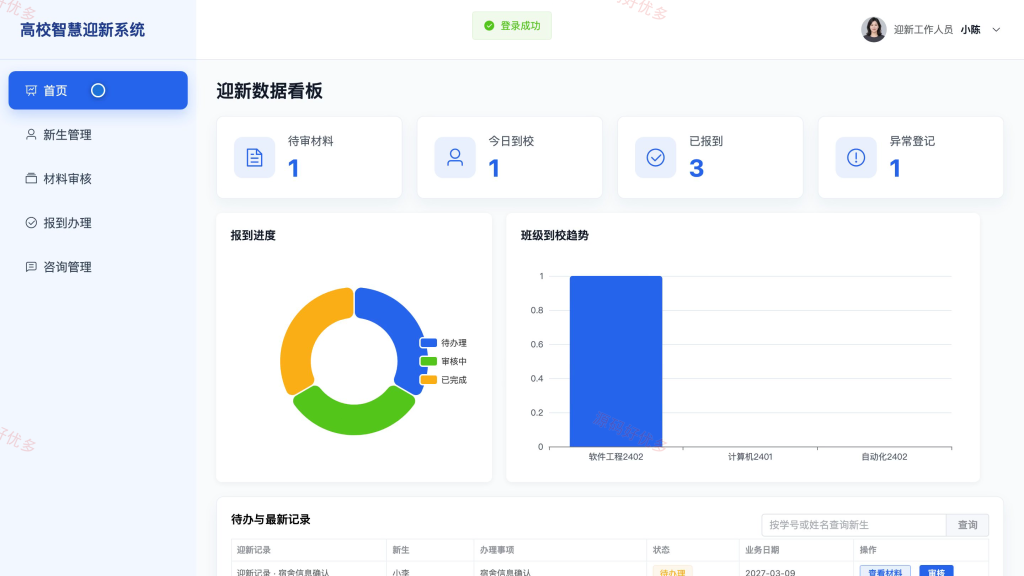Click the 已报到 check circle icon

tap(655, 157)
